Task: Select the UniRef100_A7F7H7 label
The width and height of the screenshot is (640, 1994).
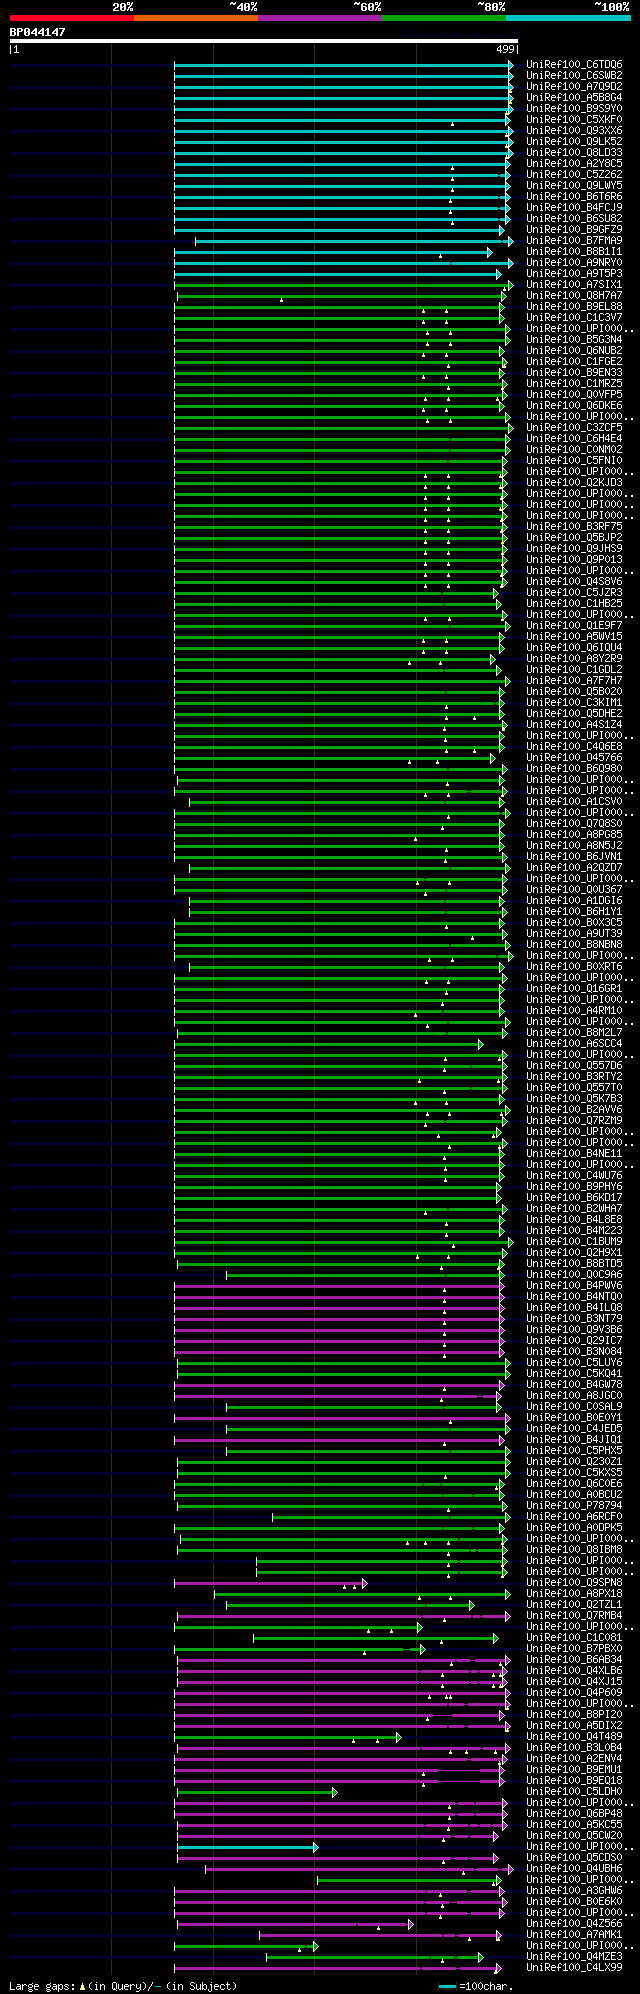Action: tap(574, 680)
